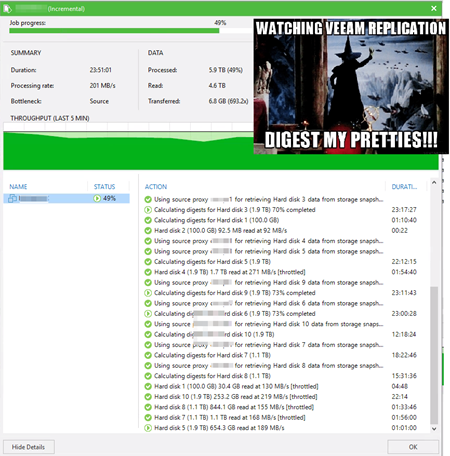Screen dimensions: 450x456
Task: Click success icon for Hard disk 8 proxy row
Action: pyautogui.click(x=148, y=366)
